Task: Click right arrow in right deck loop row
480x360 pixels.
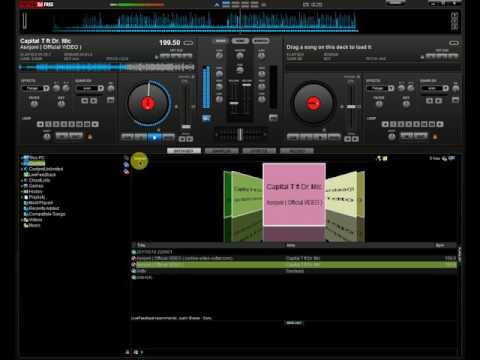Action: coord(440,124)
